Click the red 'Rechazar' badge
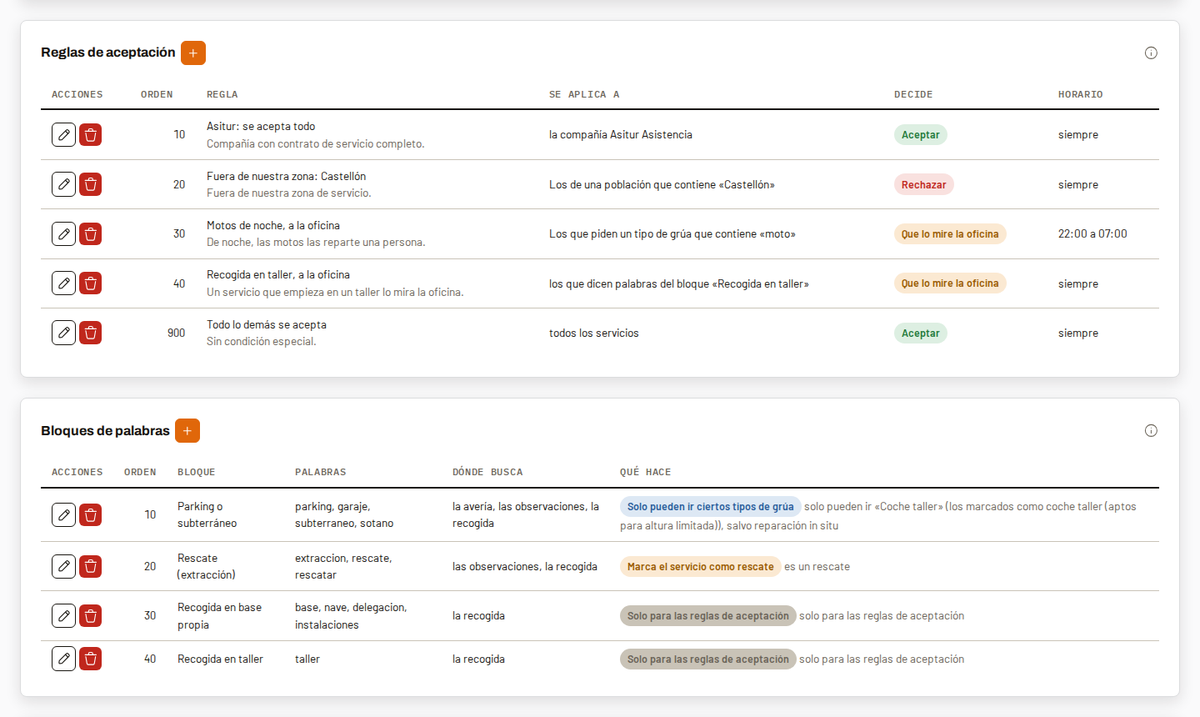The image size is (1200, 717). (924, 184)
